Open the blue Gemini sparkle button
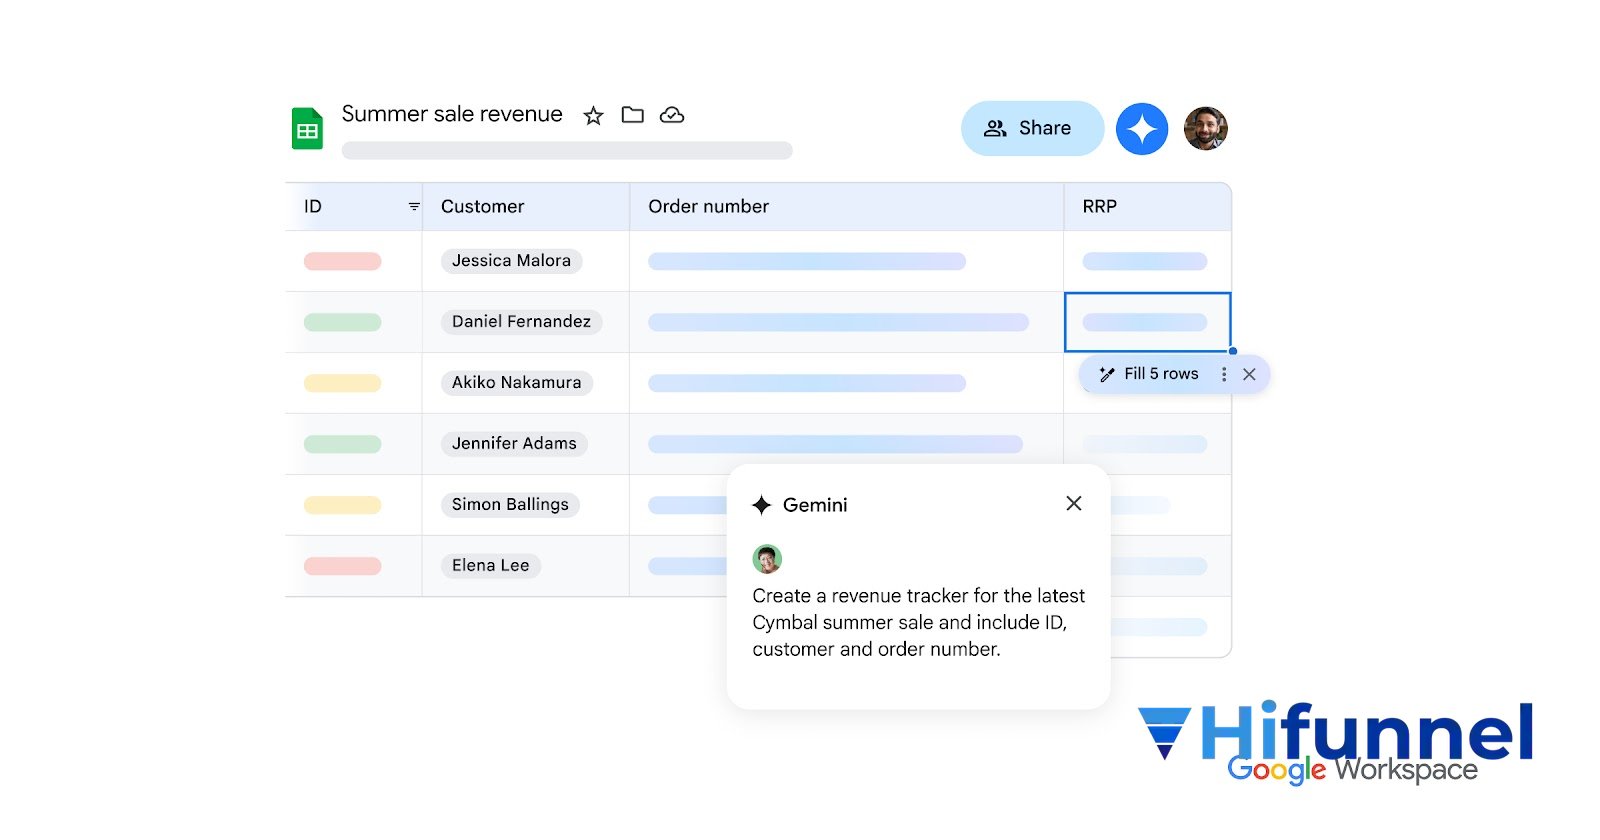 1142,128
